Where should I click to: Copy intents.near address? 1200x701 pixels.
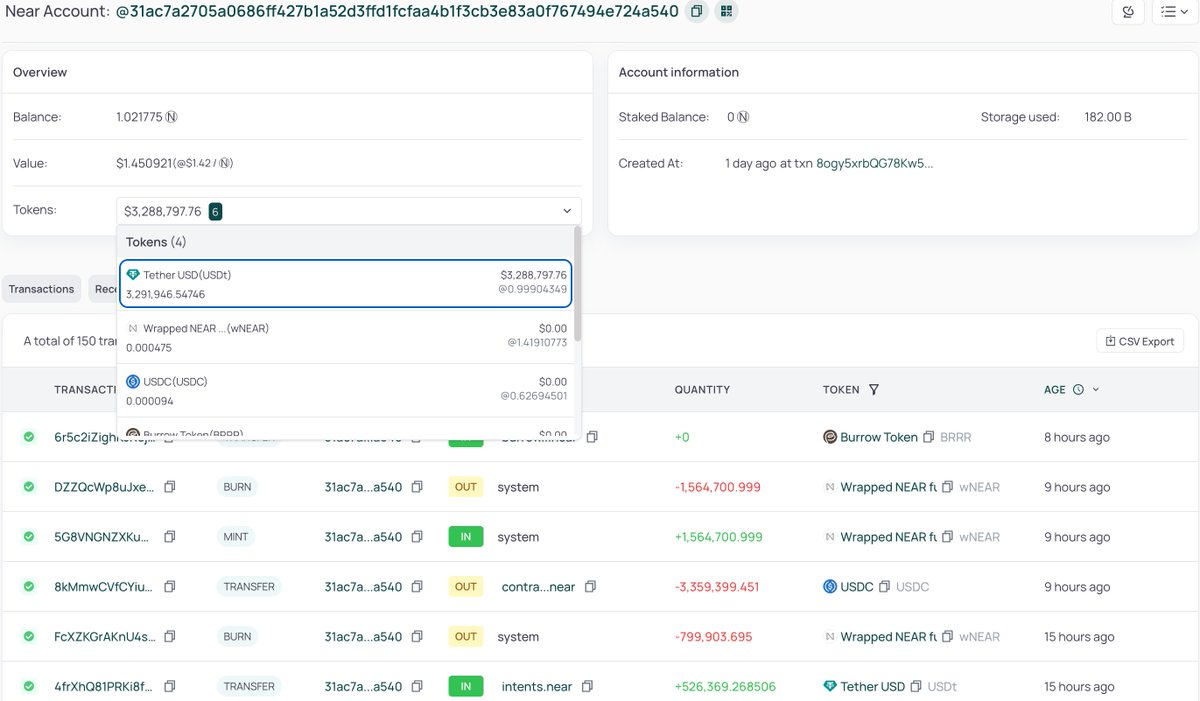(x=588, y=687)
